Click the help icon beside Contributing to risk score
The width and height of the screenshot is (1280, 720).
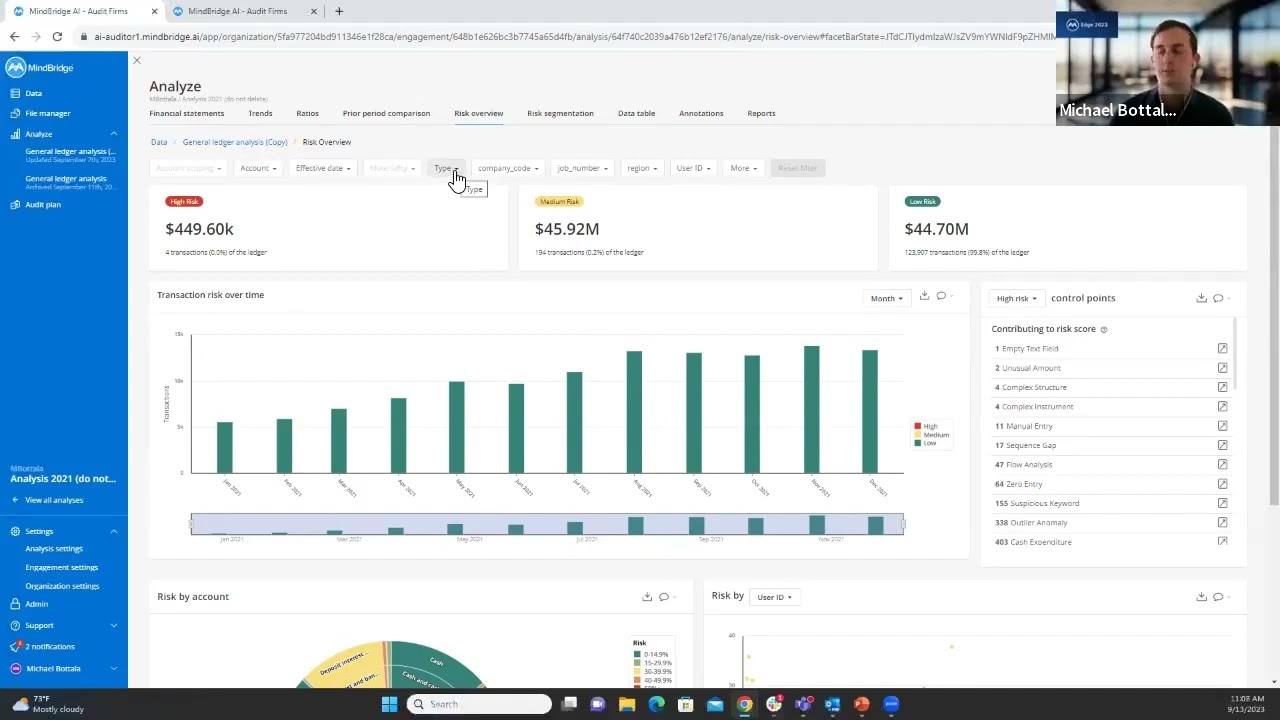point(1104,329)
